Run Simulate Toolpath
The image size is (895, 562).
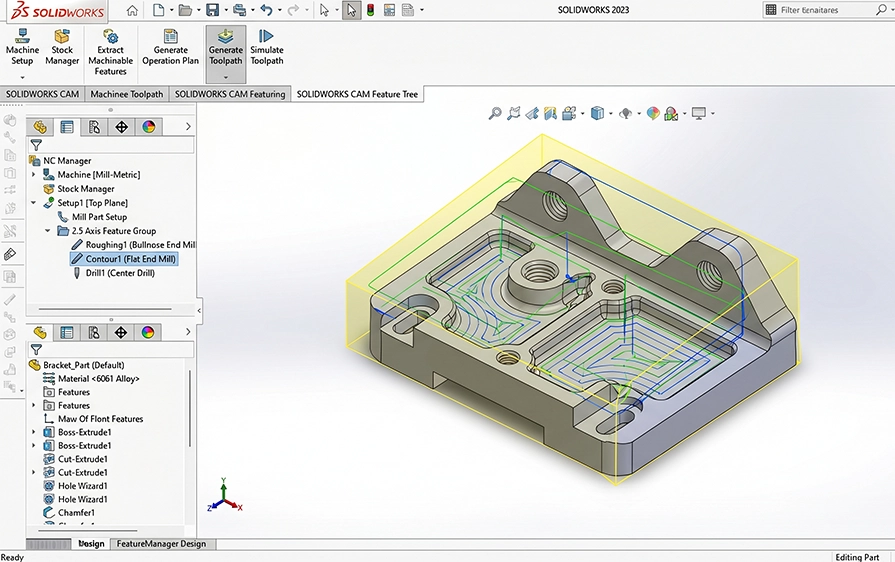[x=267, y=48]
